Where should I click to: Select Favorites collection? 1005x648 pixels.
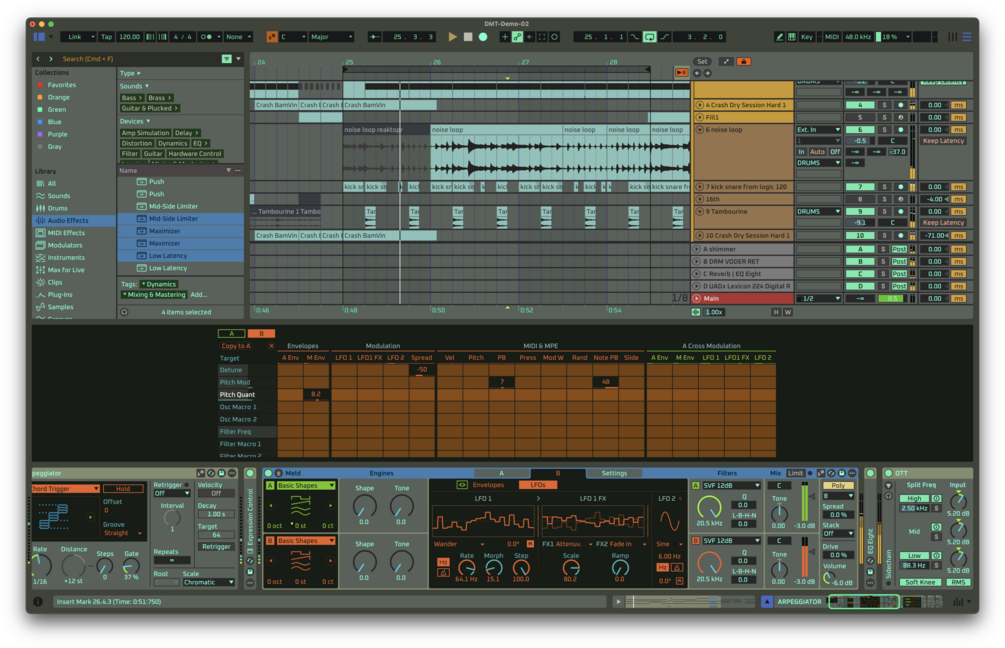[x=62, y=85]
